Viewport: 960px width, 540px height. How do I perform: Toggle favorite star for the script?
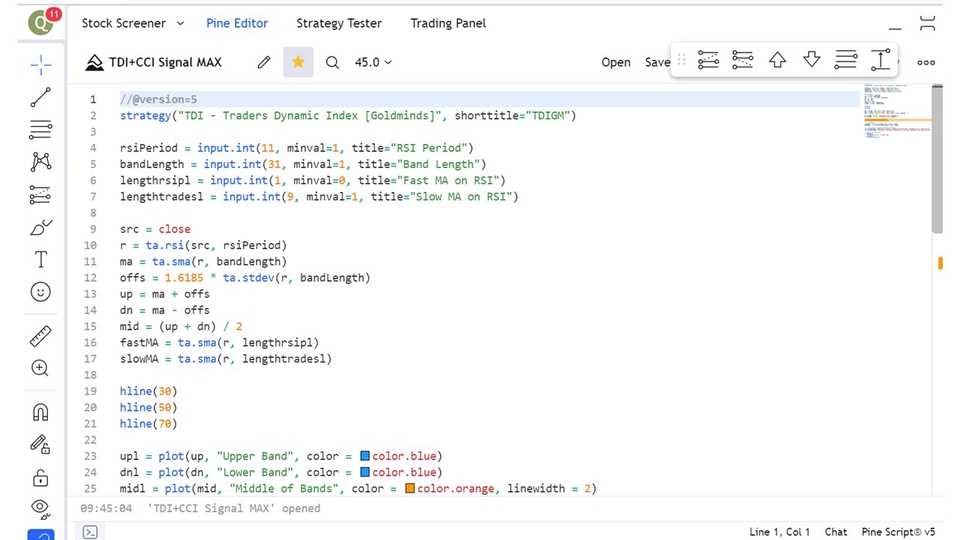pos(298,62)
